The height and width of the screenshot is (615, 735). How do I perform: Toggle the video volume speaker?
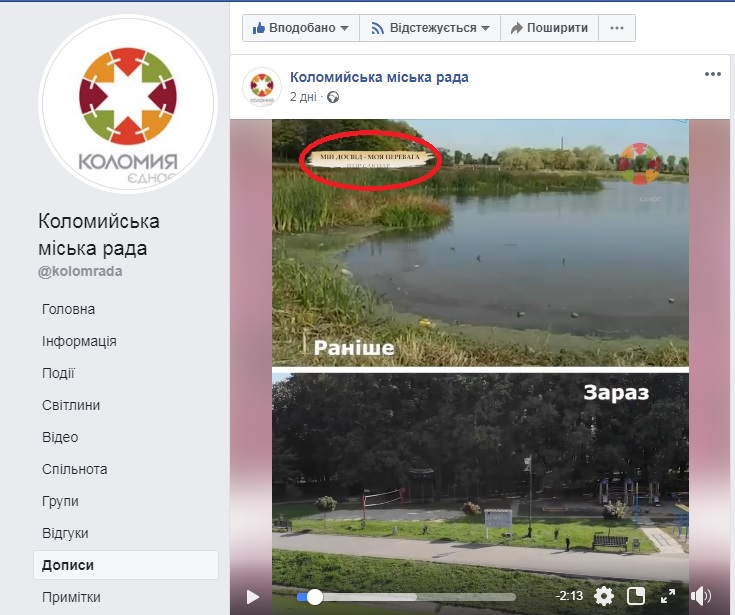701,596
